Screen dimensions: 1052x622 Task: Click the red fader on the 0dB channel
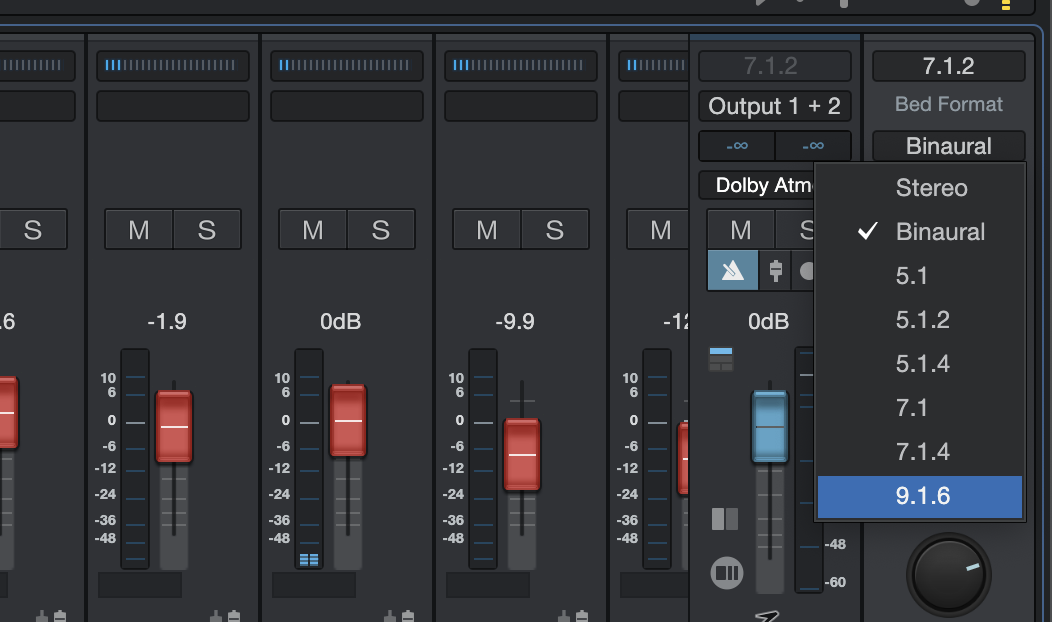click(x=348, y=420)
